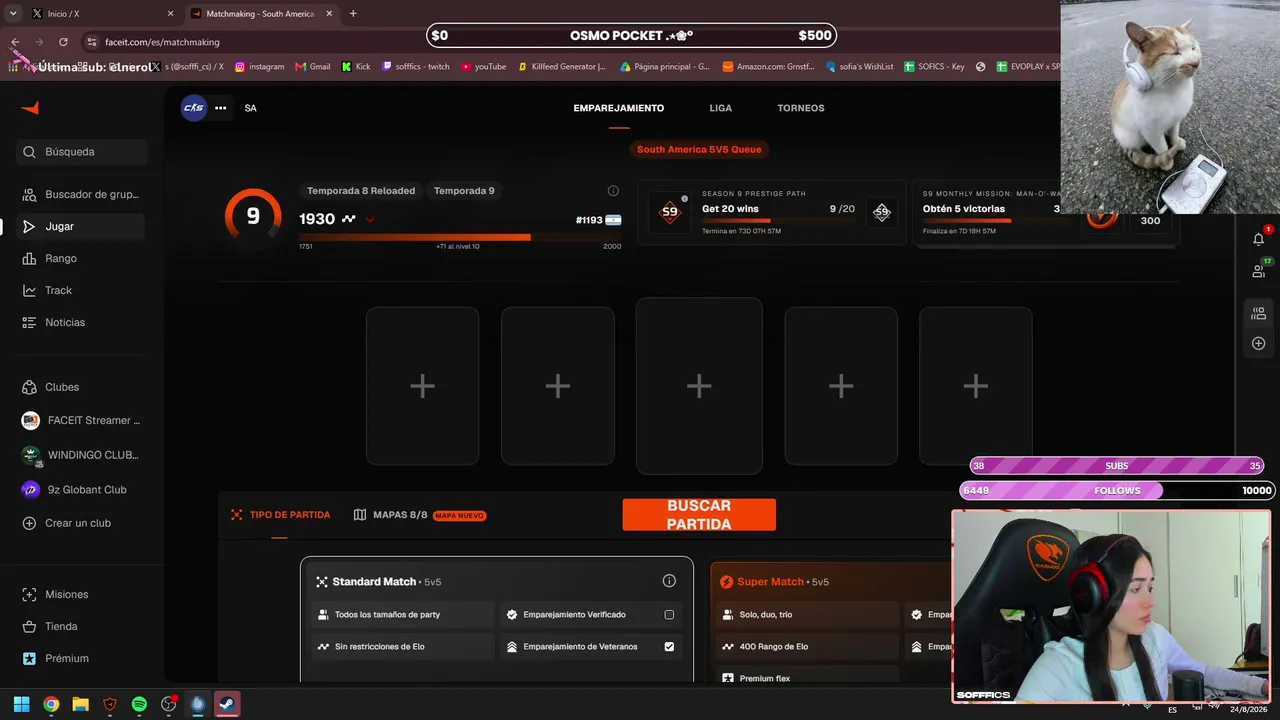Image resolution: width=1280 pixels, height=720 pixels.
Task: Expand the Elo trend red chevron
Action: 370,219
